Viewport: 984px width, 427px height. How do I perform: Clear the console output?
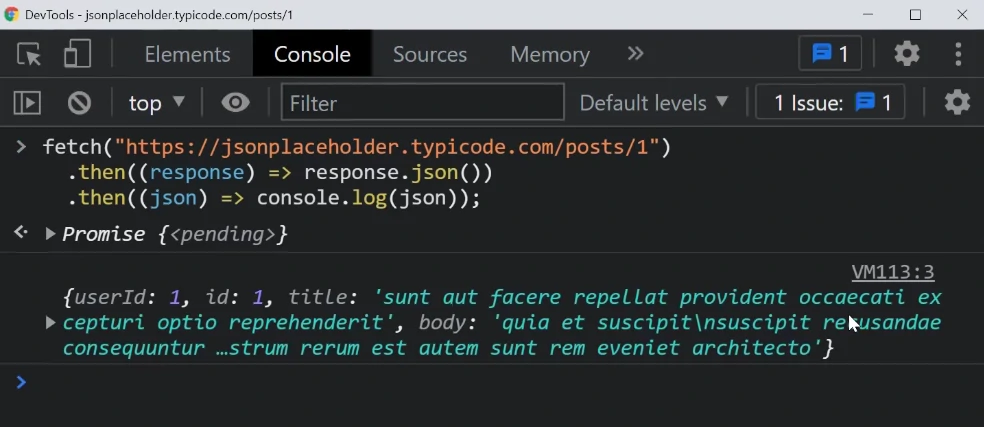click(79, 102)
